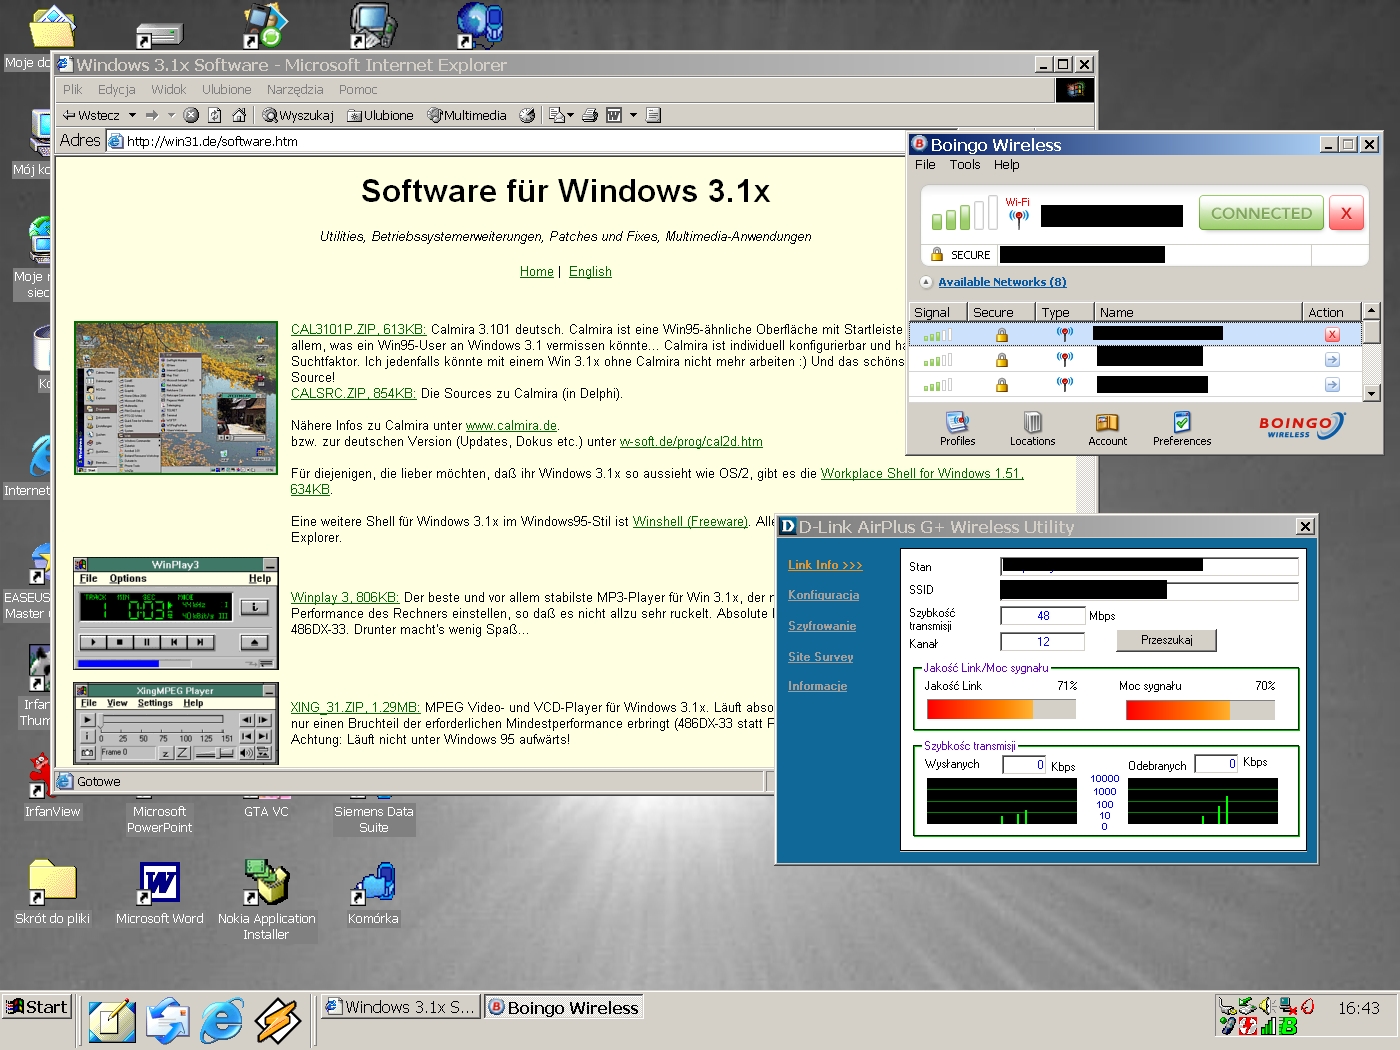1400x1050 pixels.
Task: Click the Wyszukaj search toolbar button
Action: tap(298, 115)
